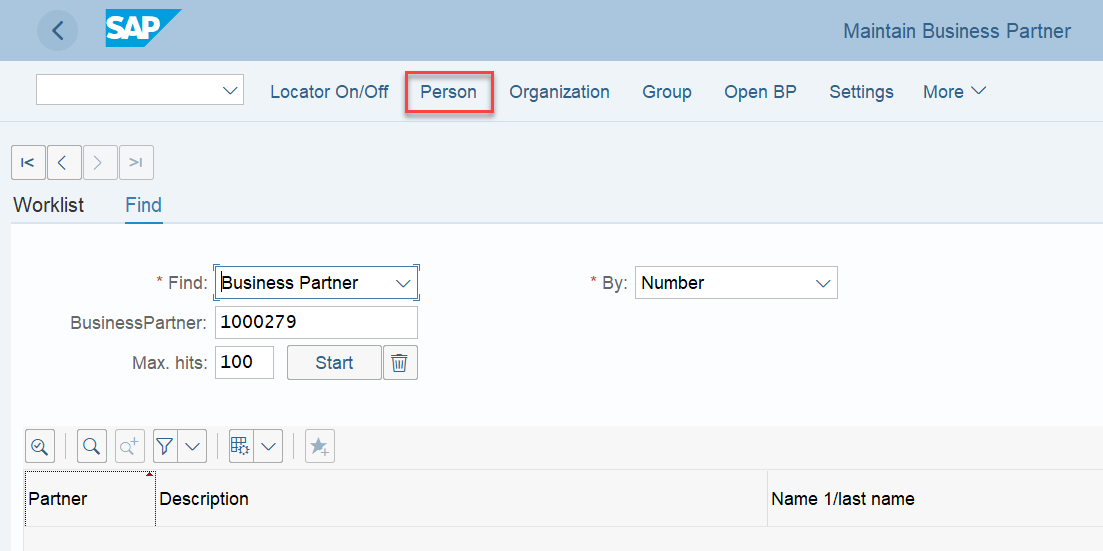Click the layout settings grid icon
1103x551 pixels.
[x=241, y=446]
